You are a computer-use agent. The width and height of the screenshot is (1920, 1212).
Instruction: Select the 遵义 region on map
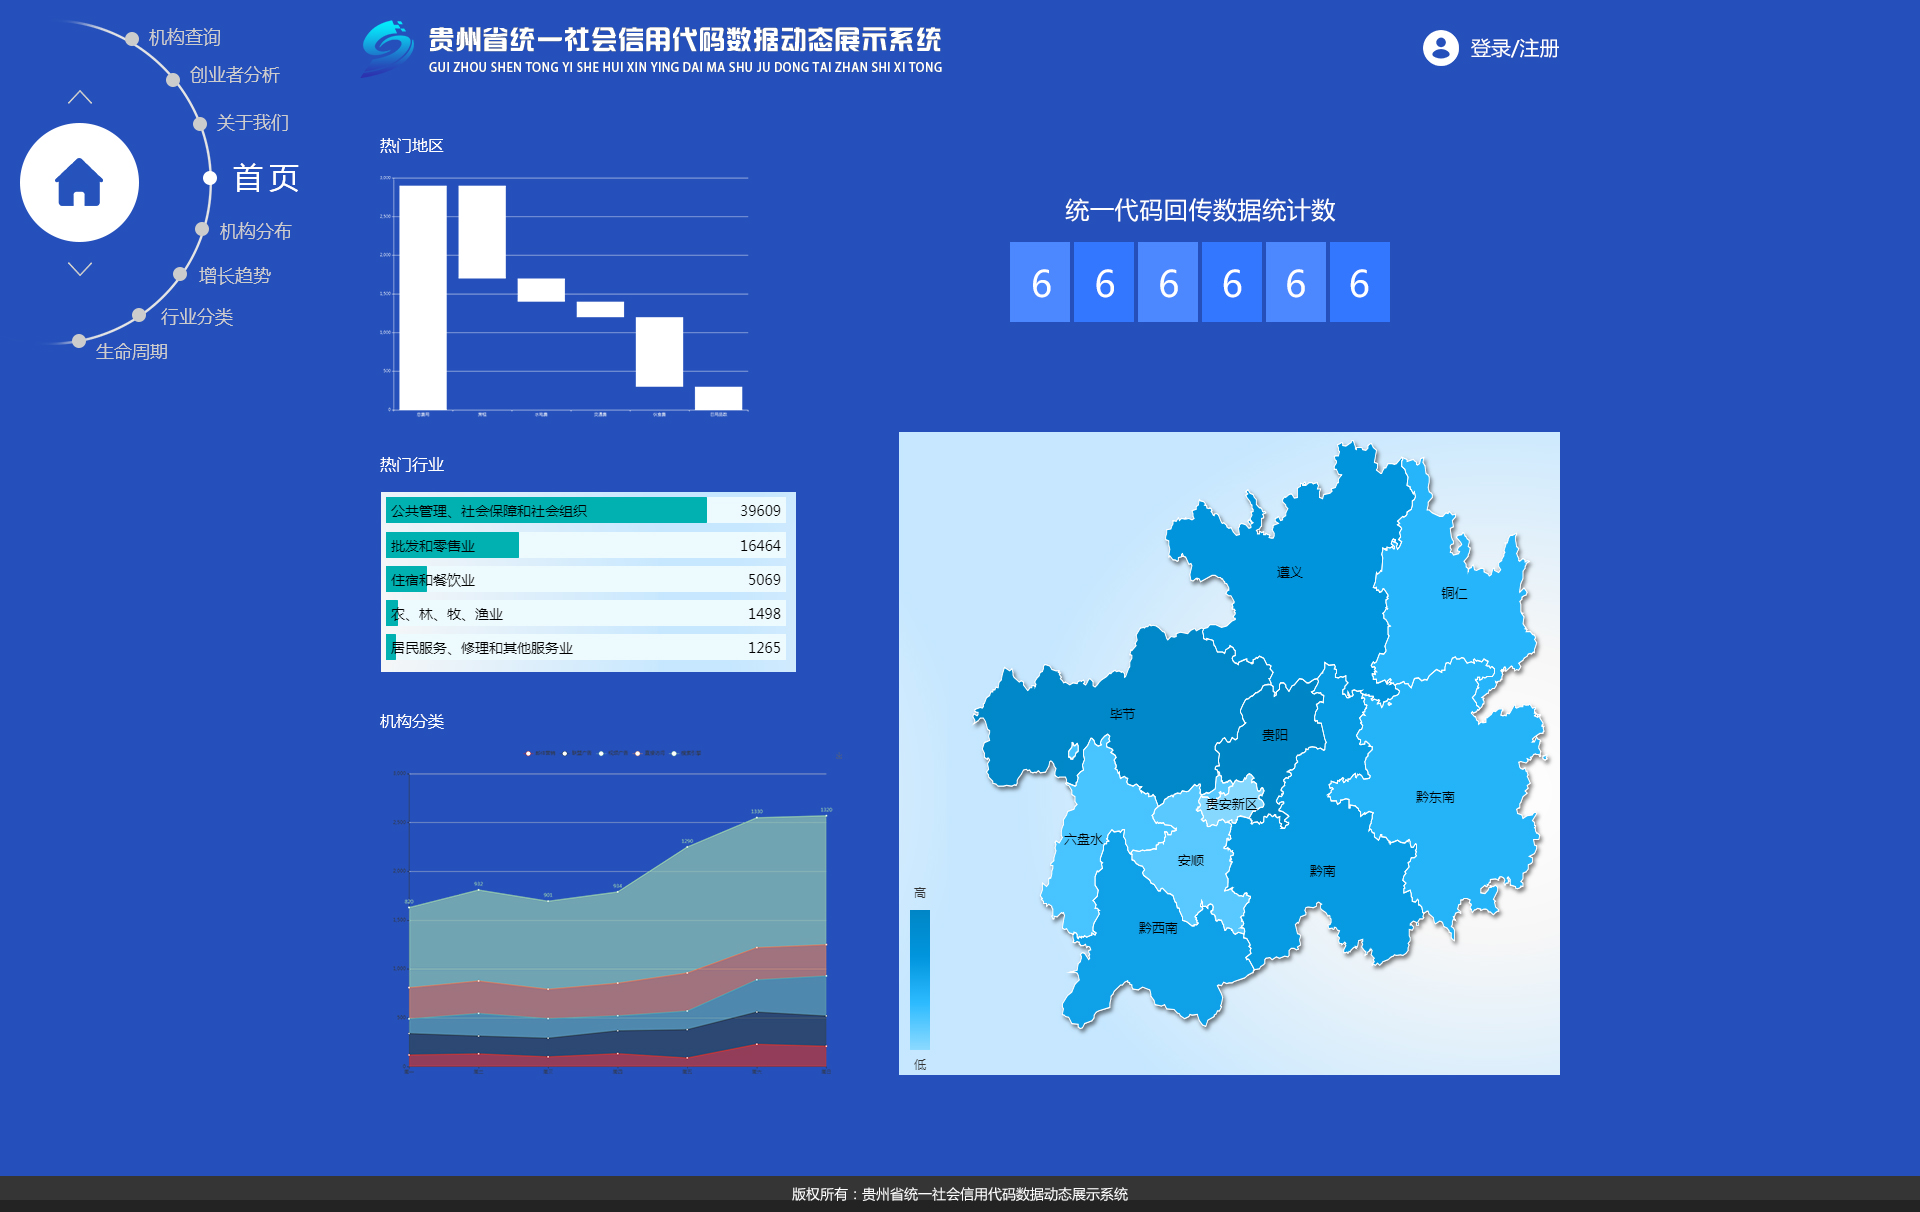1289,573
